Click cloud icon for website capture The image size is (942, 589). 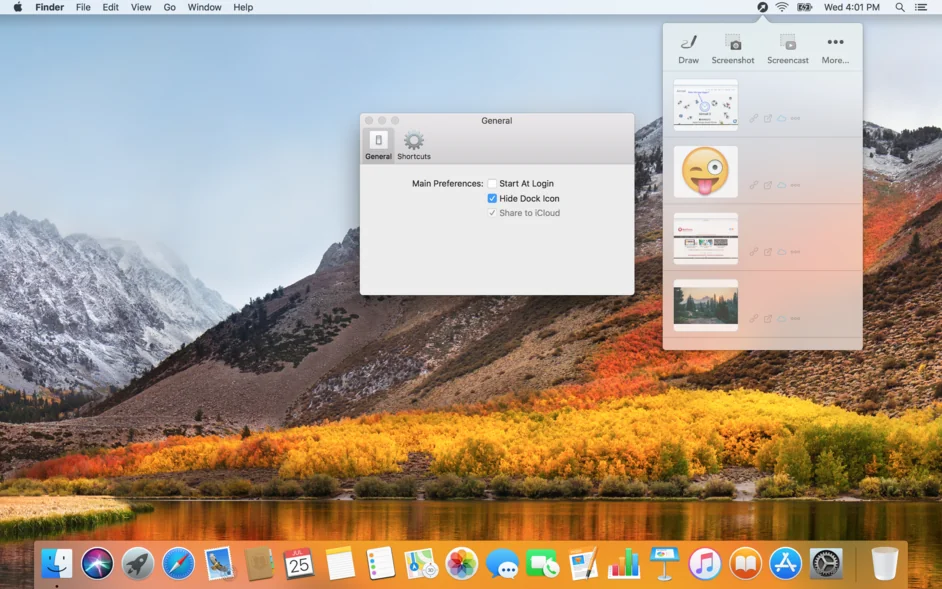(782, 252)
